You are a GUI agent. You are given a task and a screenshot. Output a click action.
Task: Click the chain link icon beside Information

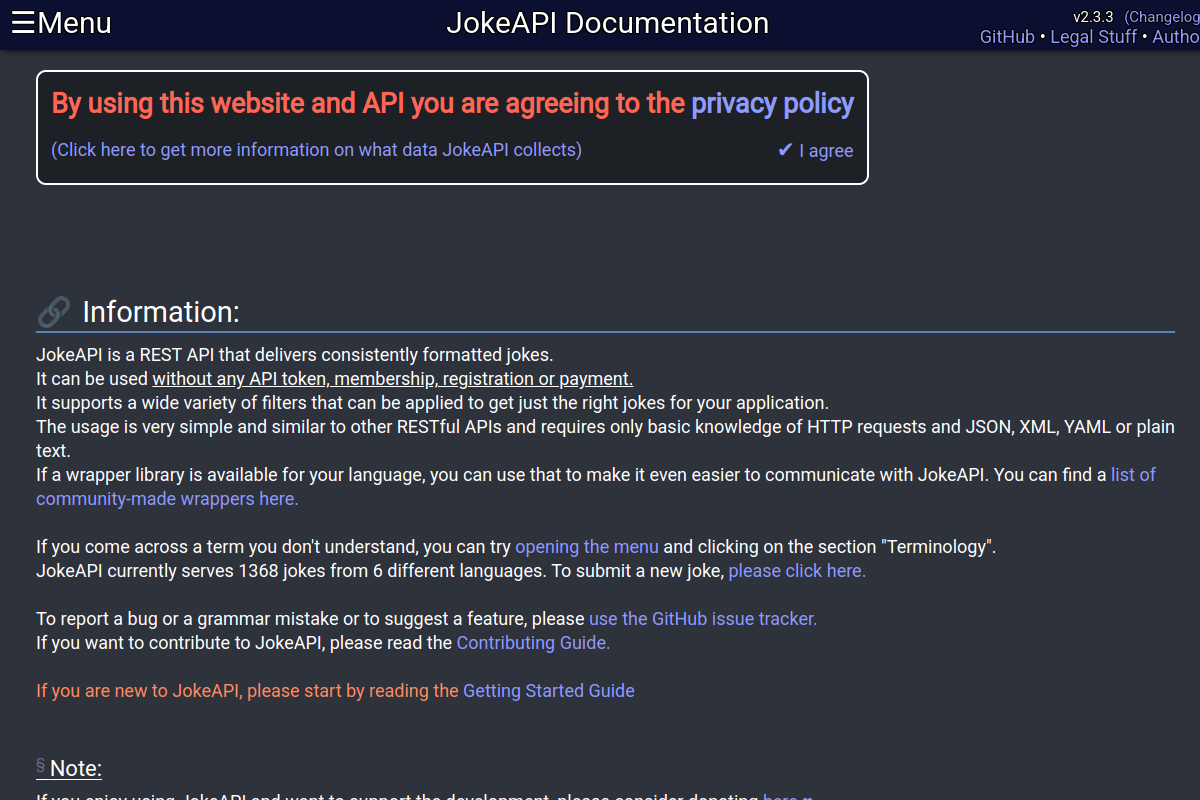point(53,312)
